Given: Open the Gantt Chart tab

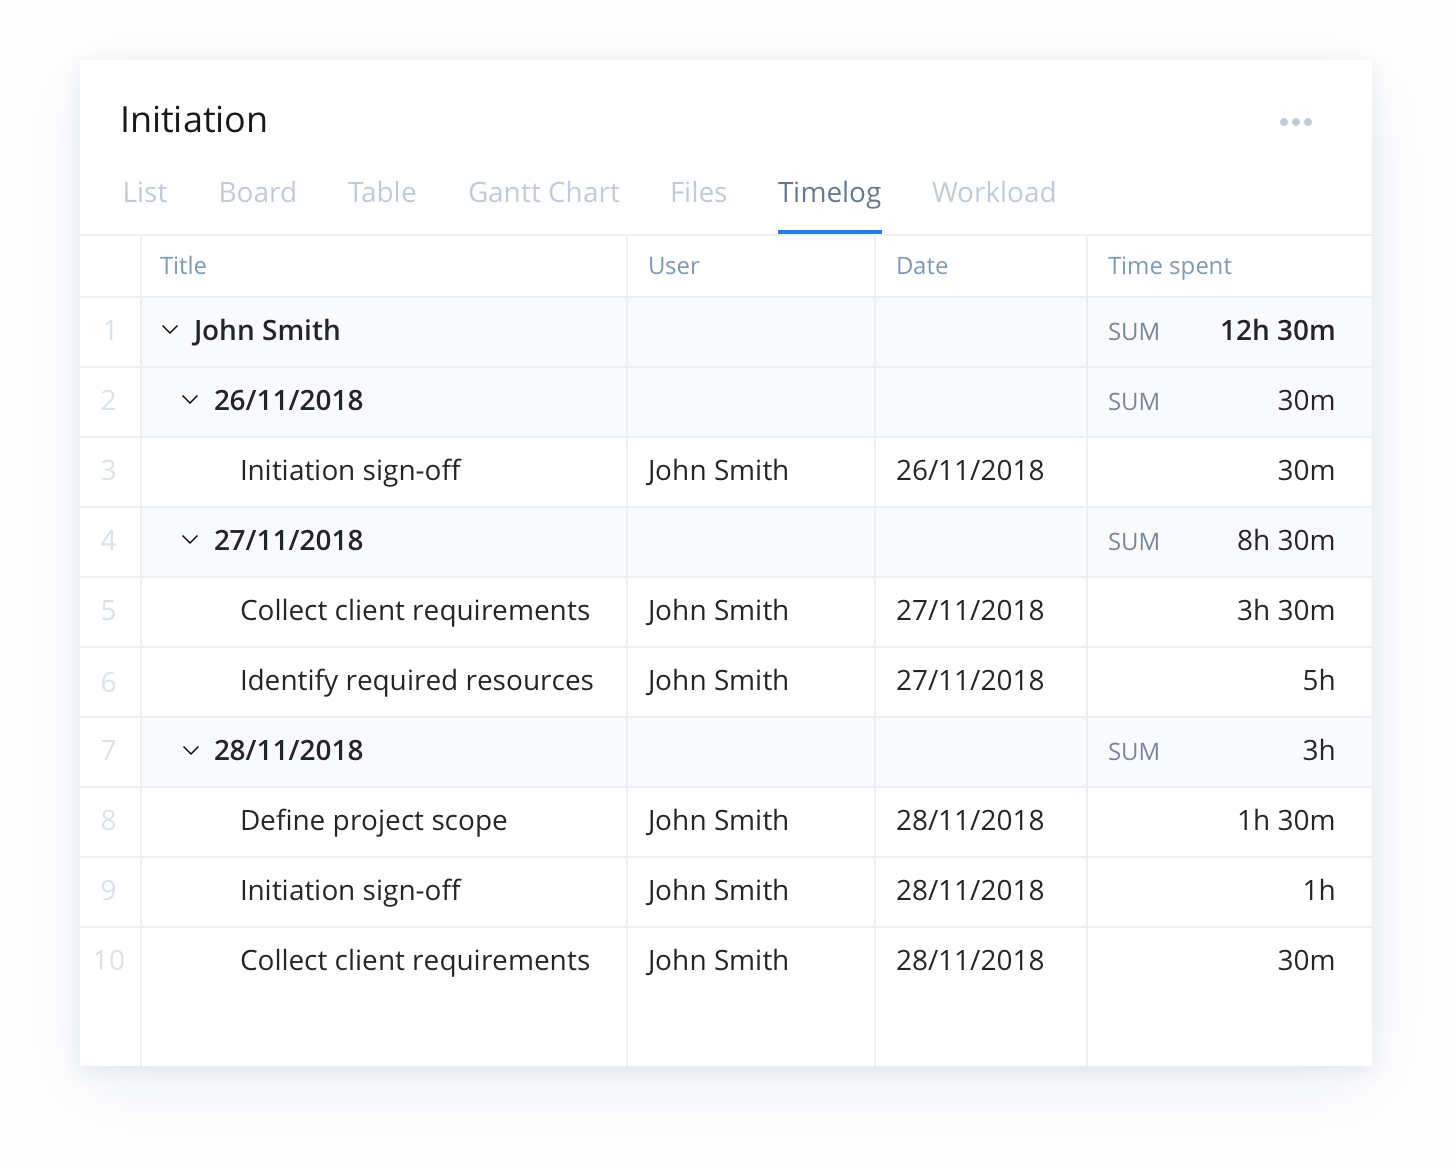Looking at the screenshot, I should [x=544, y=192].
